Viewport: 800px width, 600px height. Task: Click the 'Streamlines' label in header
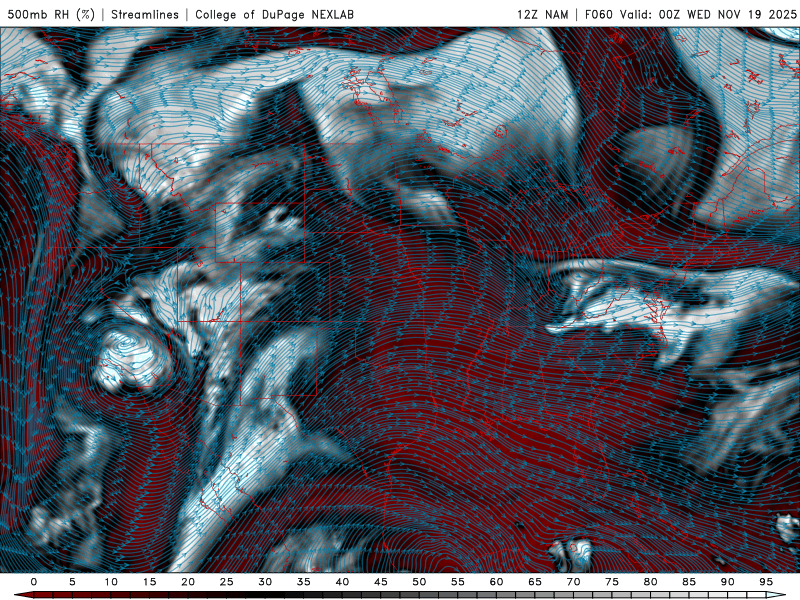[x=145, y=14]
